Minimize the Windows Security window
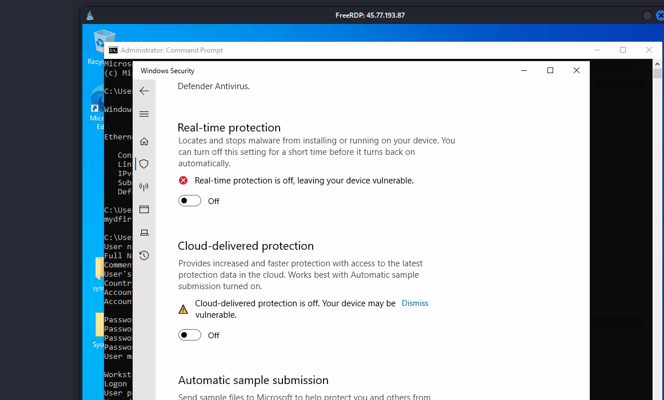Viewport: 664px width, 400px height. pyautogui.click(x=524, y=70)
